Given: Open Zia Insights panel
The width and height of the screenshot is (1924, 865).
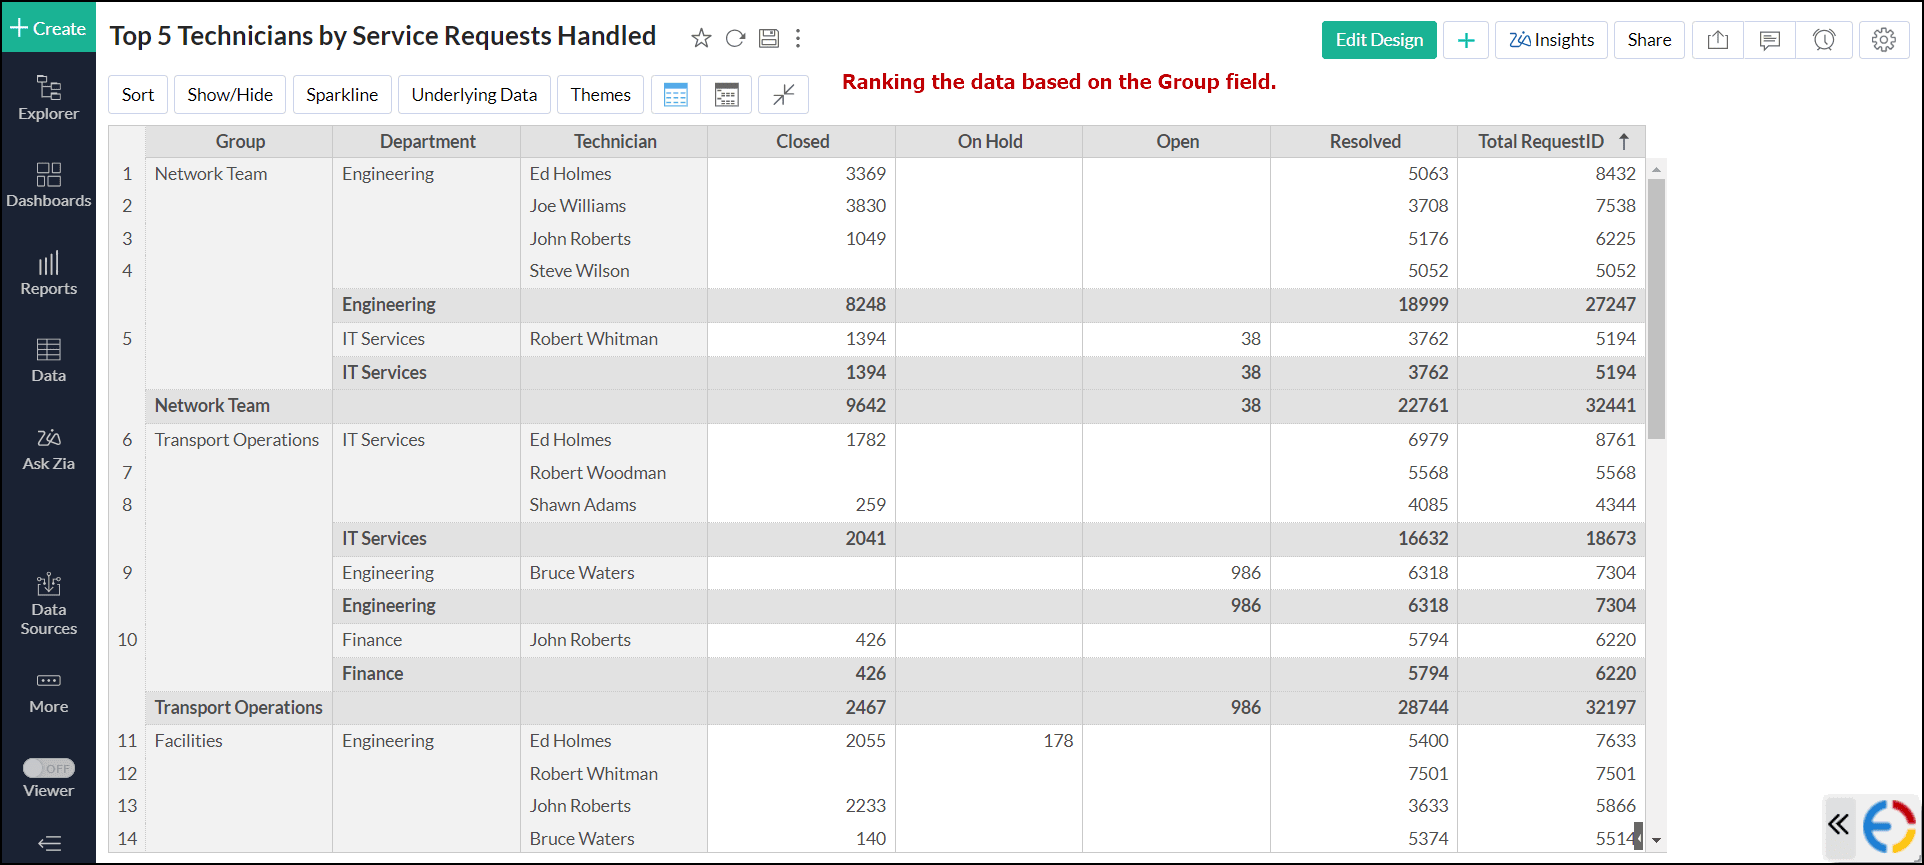Looking at the screenshot, I should pyautogui.click(x=1550, y=40).
